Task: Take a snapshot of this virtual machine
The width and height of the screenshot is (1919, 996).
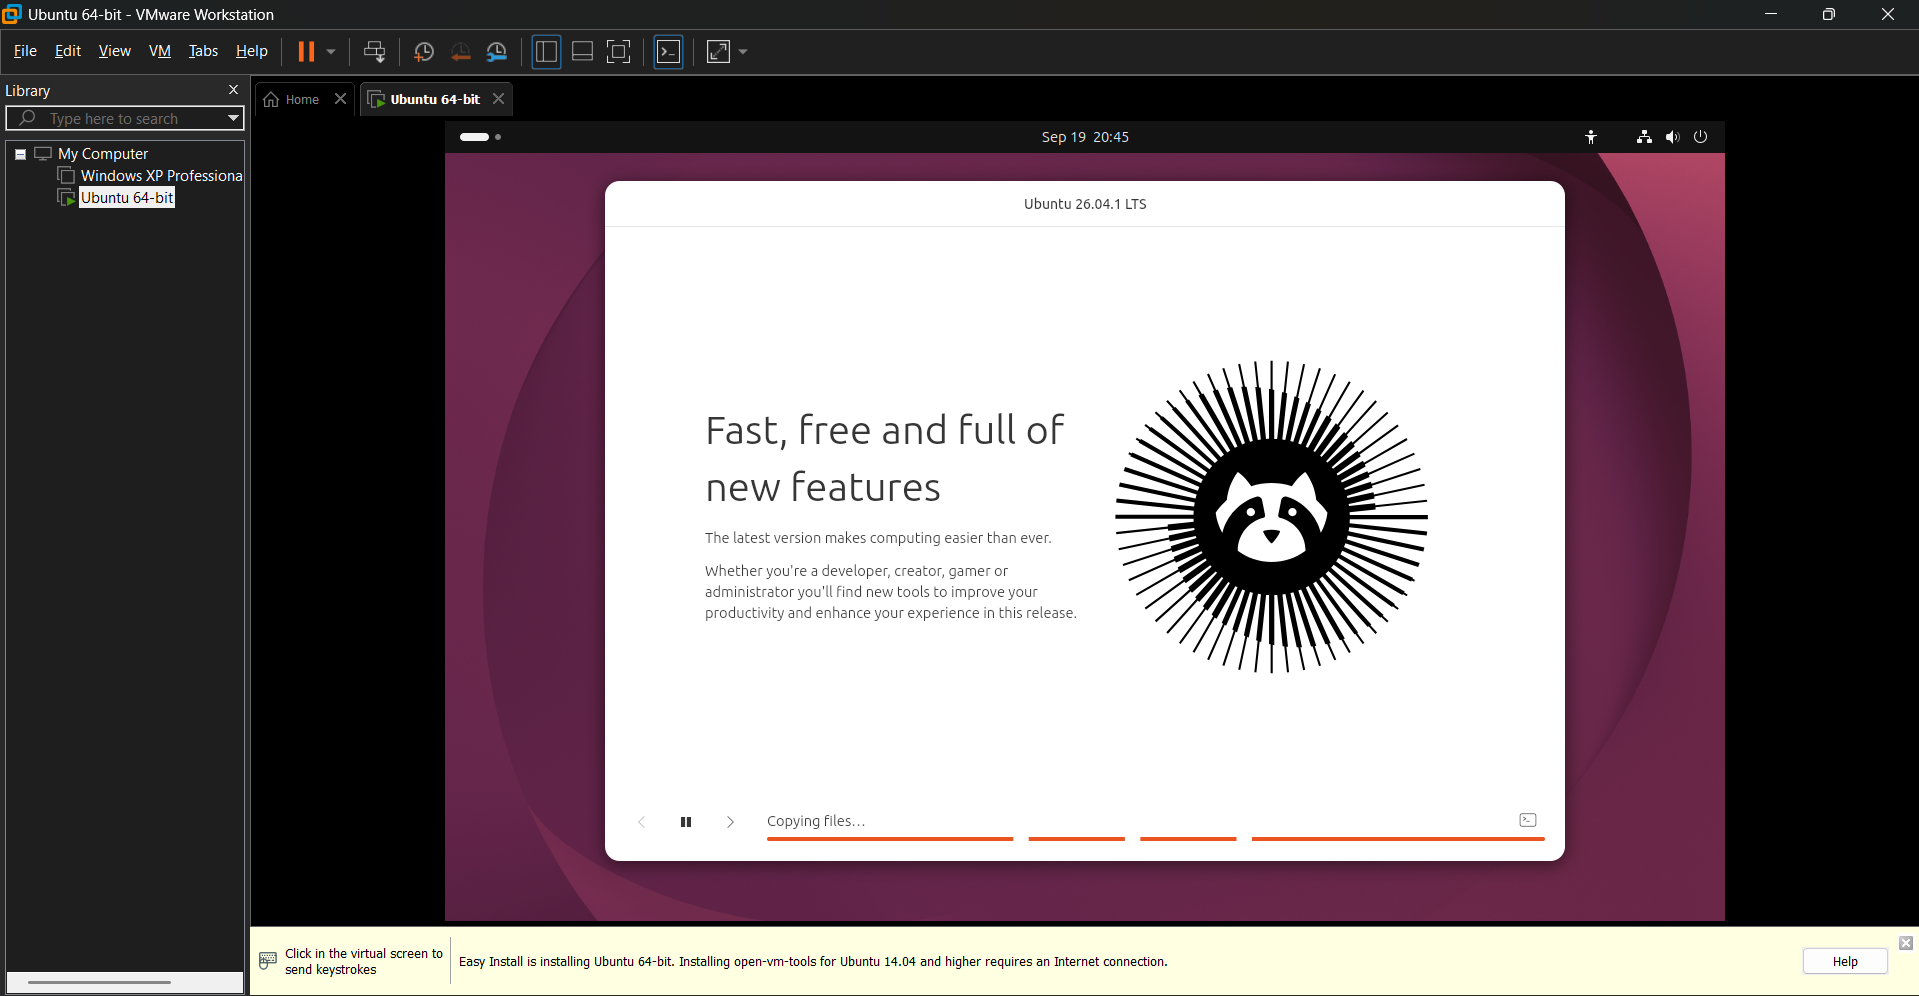Action: click(423, 52)
